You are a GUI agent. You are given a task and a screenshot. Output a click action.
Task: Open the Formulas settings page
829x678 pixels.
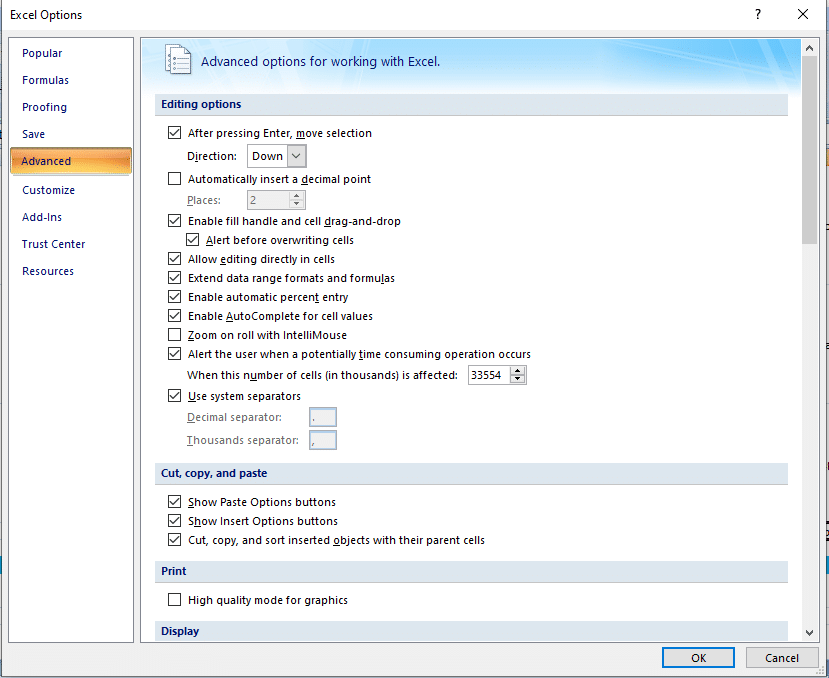[45, 79]
